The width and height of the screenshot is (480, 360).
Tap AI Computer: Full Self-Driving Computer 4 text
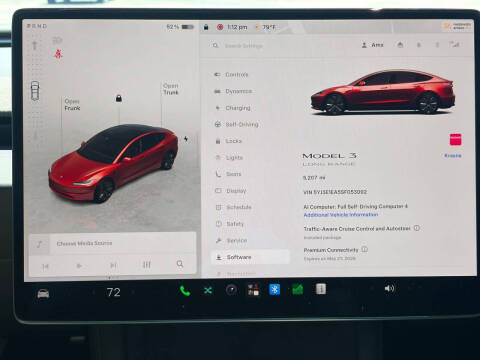pyautogui.click(x=355, y=207)
